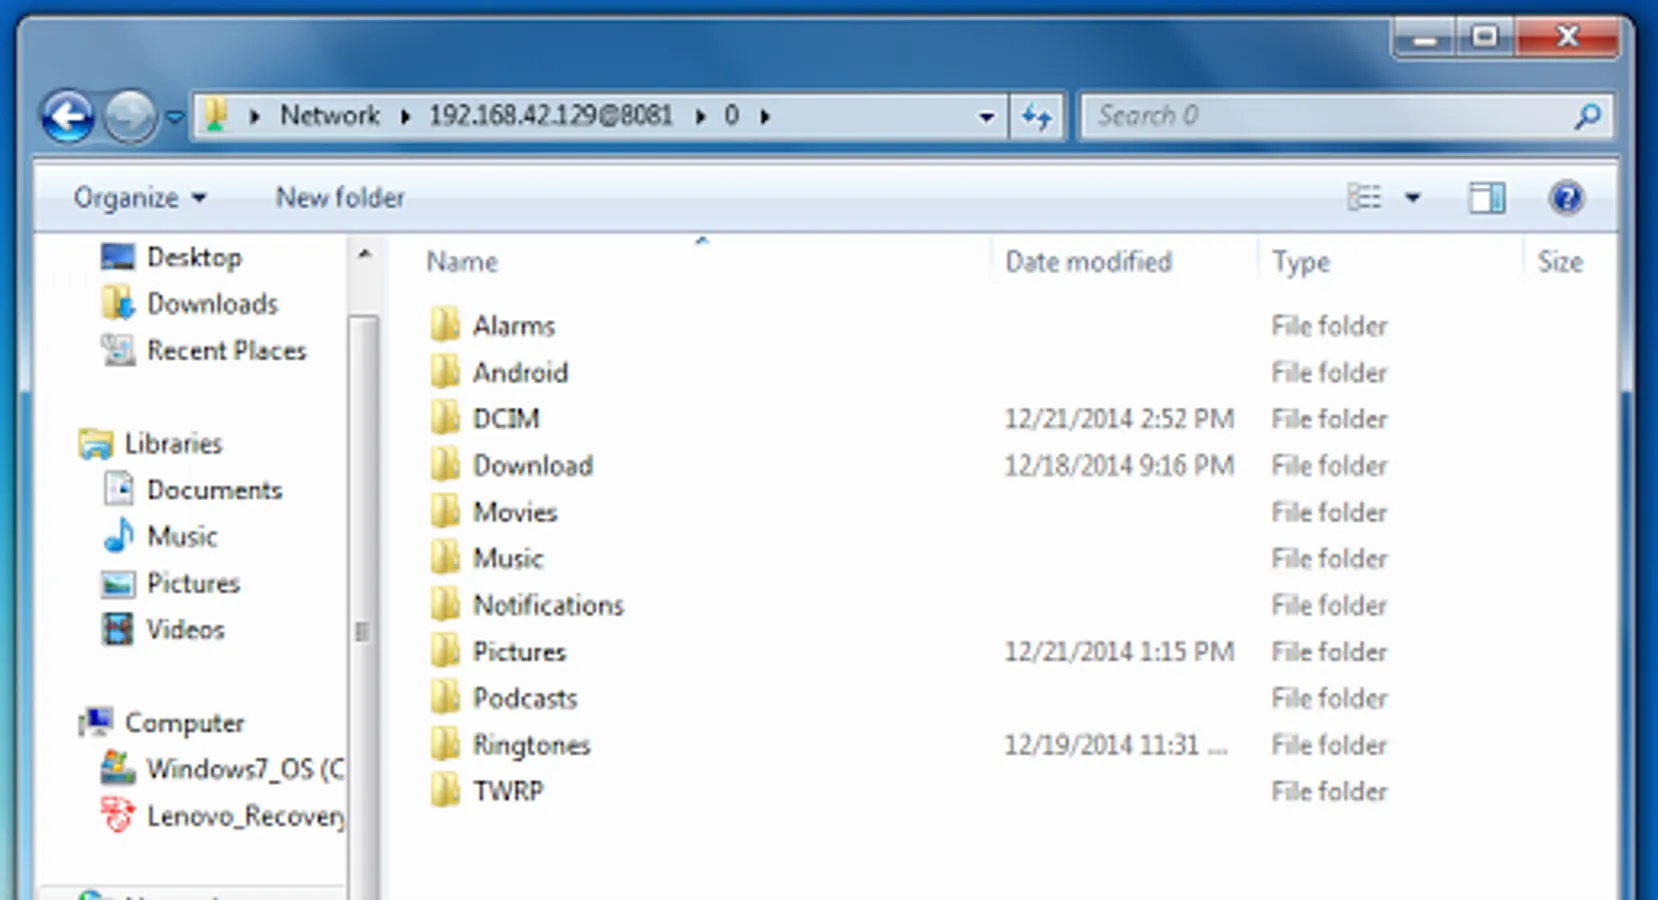Viewport: 1658px width, 900px height.
Task: Click the search magnifier icon
Action: pos(1587,117)
